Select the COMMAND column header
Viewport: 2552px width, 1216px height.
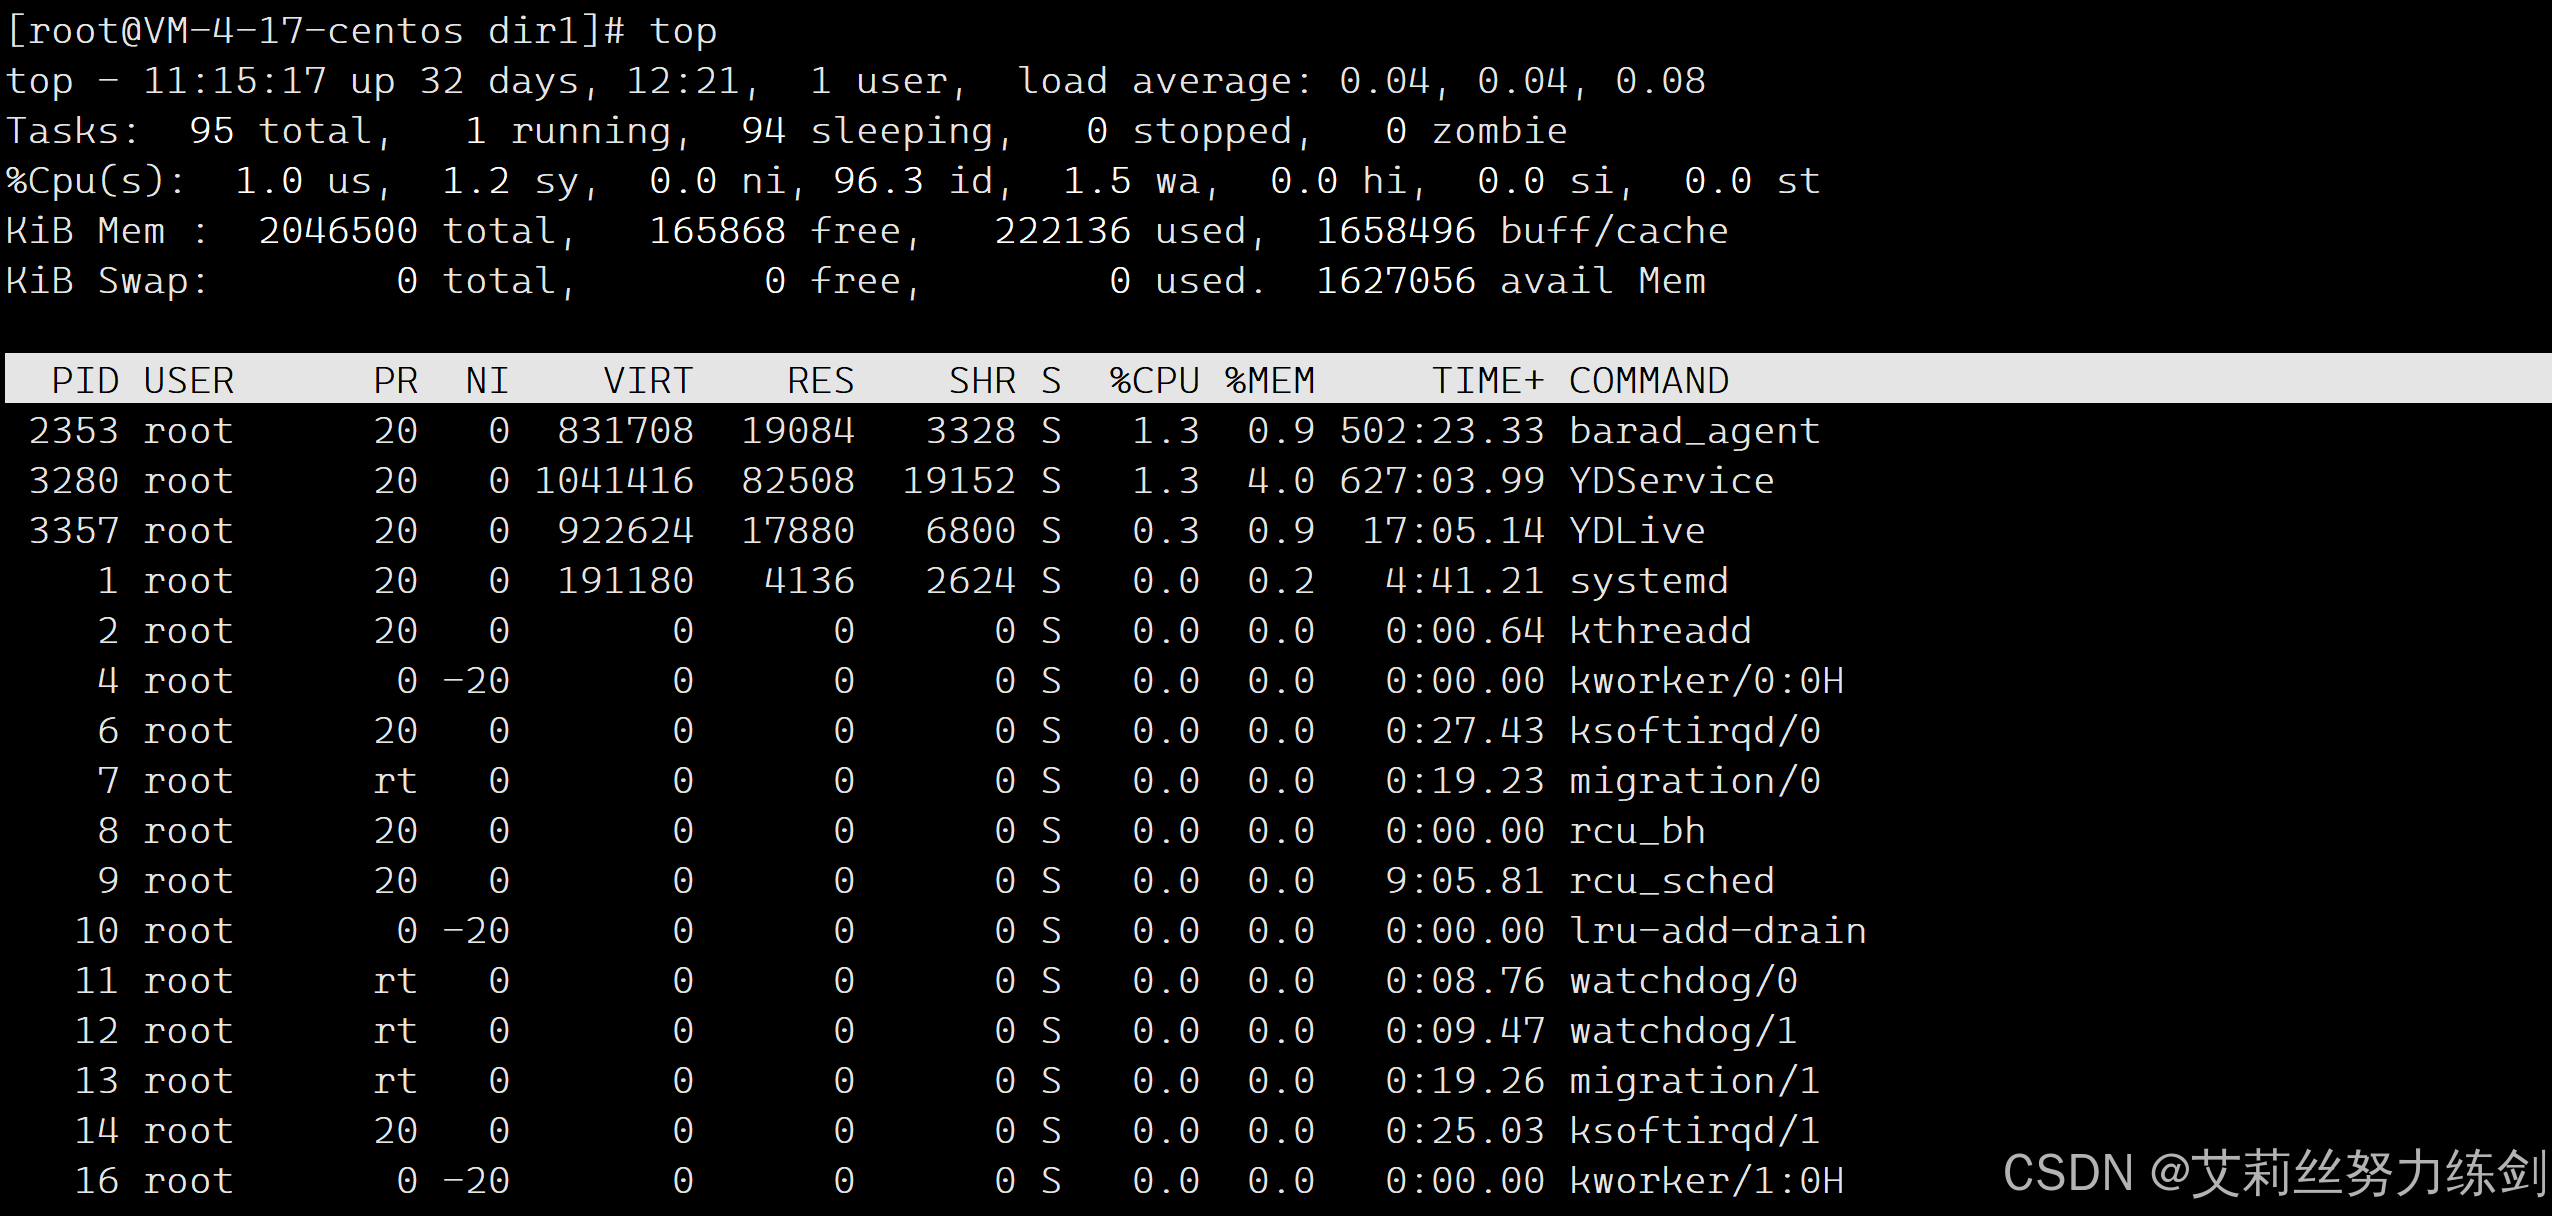point(1648,381)
